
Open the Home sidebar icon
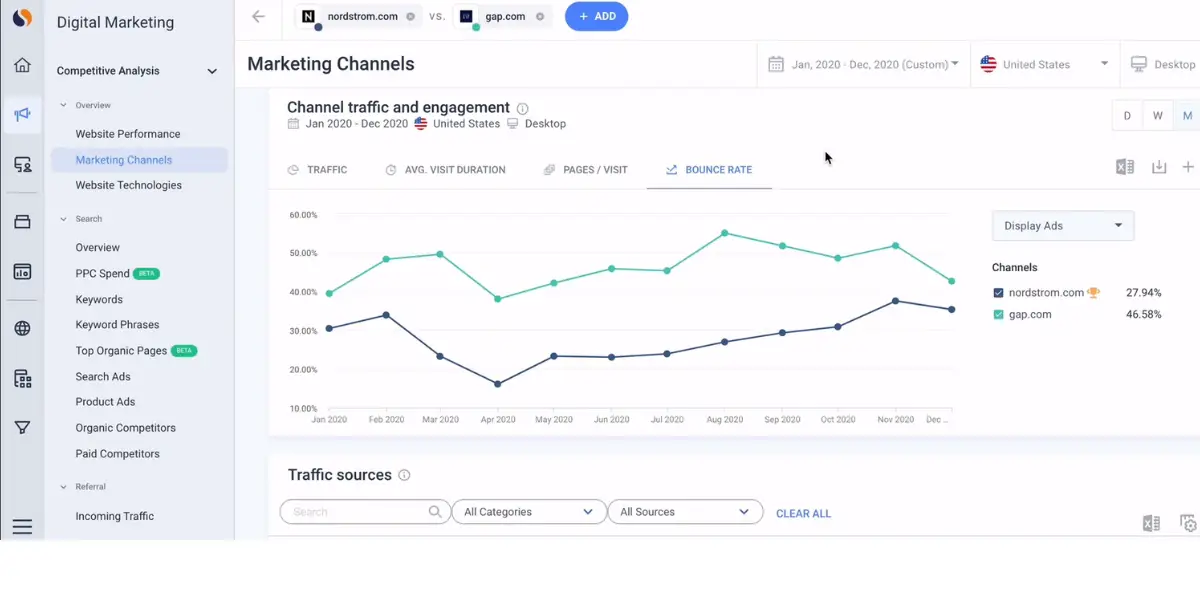22,66
